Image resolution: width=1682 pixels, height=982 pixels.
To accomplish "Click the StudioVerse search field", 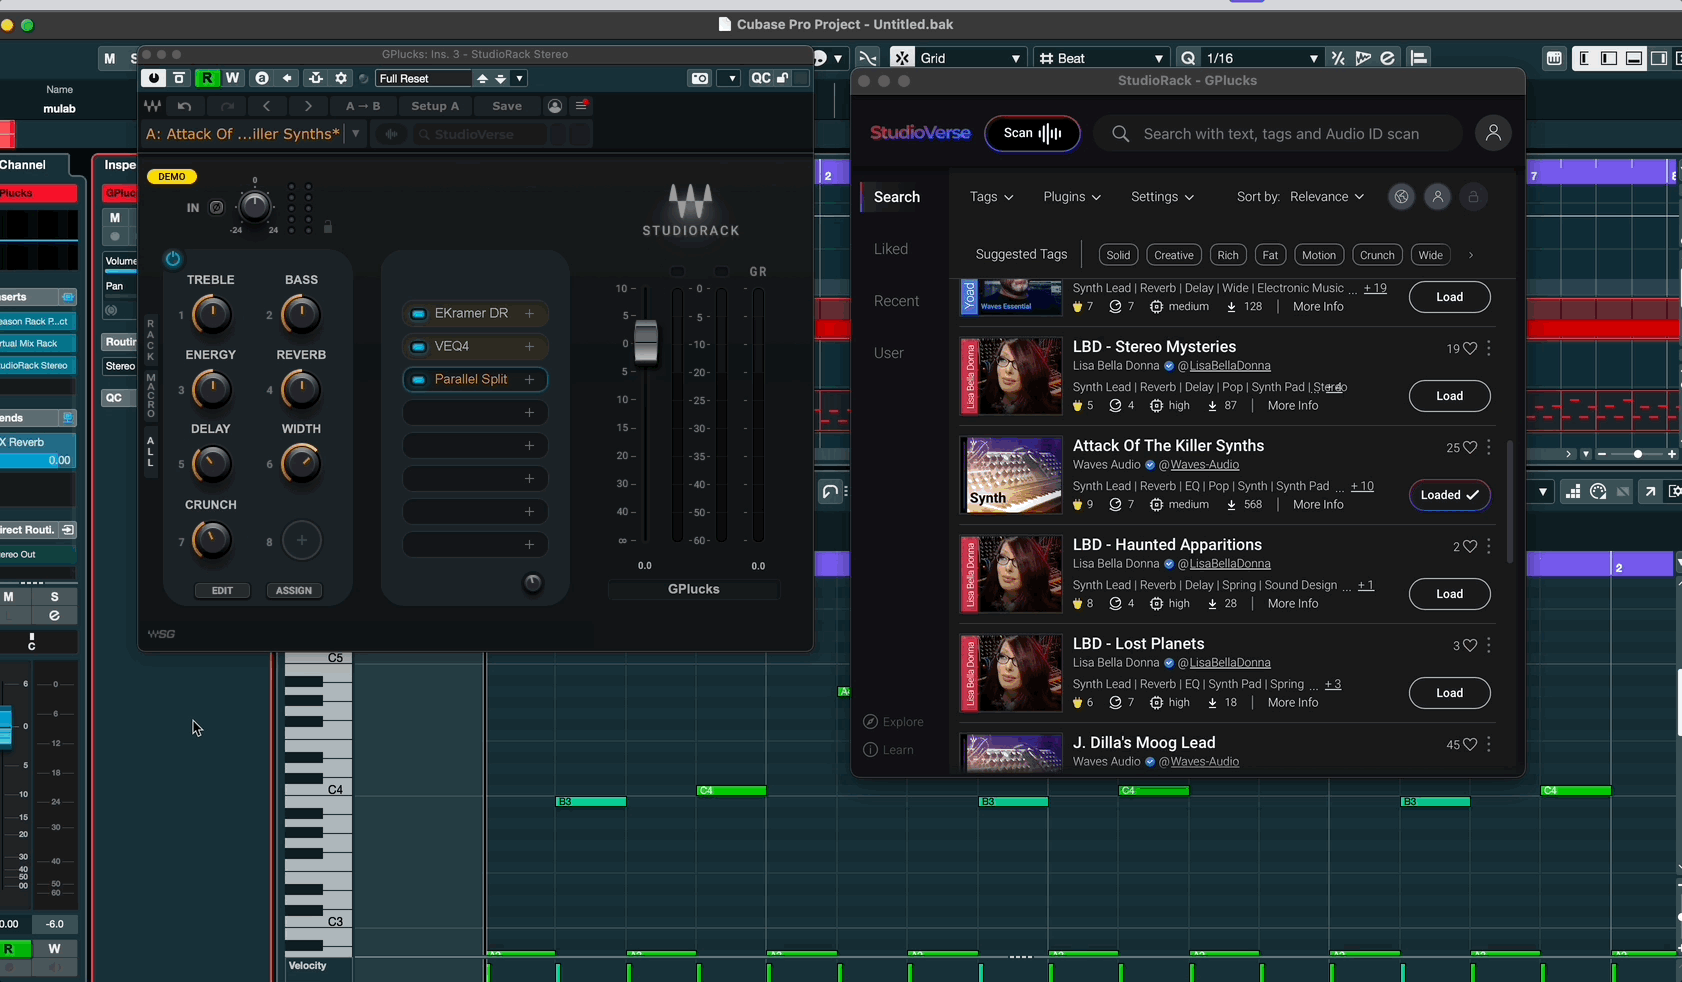I will point(1277,133).
